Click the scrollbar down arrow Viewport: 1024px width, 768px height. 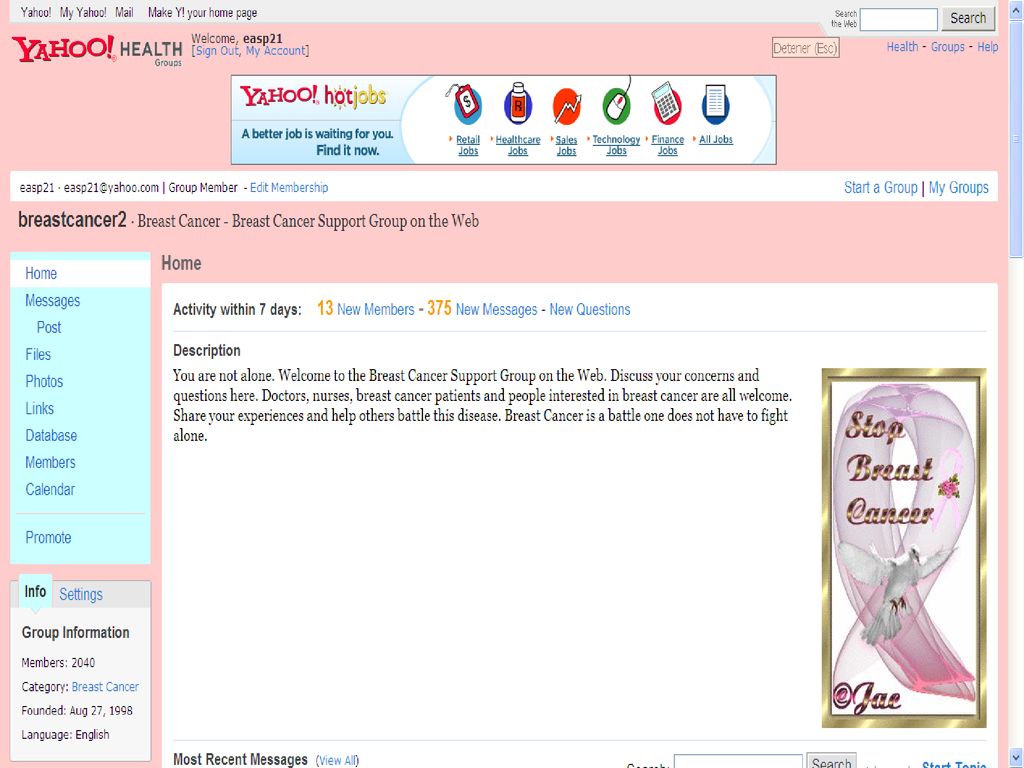pos(1016,758)
